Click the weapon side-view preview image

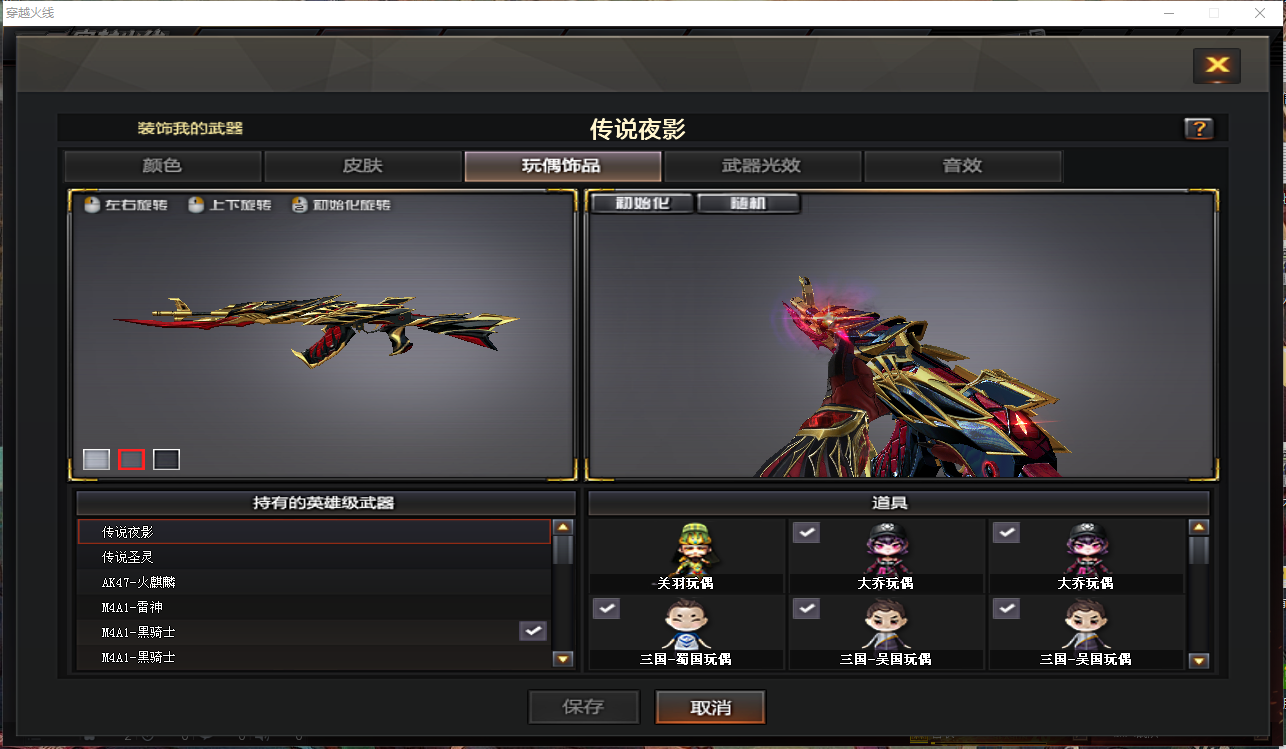pos(323,335)
